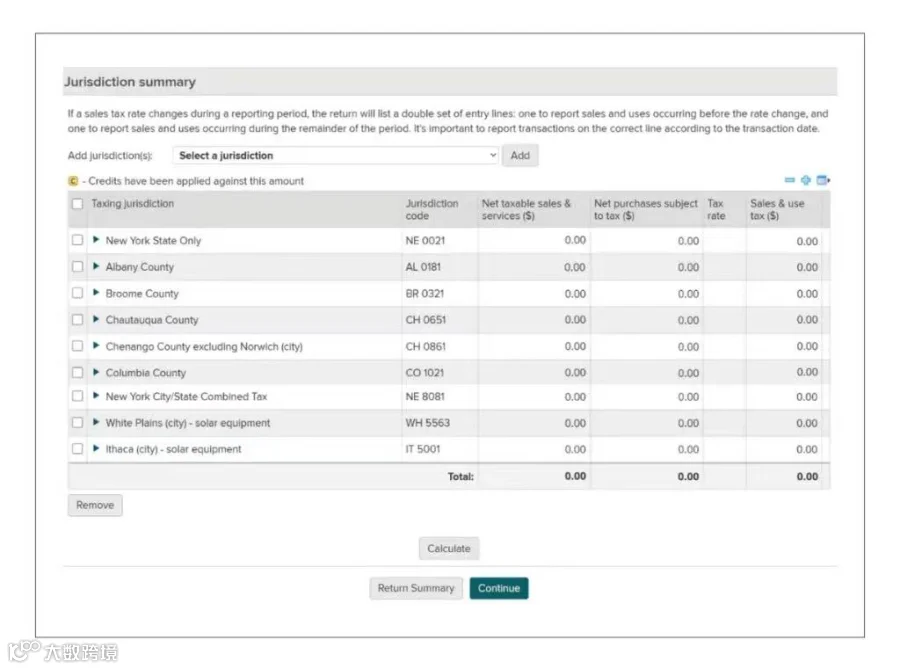Click jurisdiction code AL 0181
Viewport: 900px width, 669px height.
point(423,267)
